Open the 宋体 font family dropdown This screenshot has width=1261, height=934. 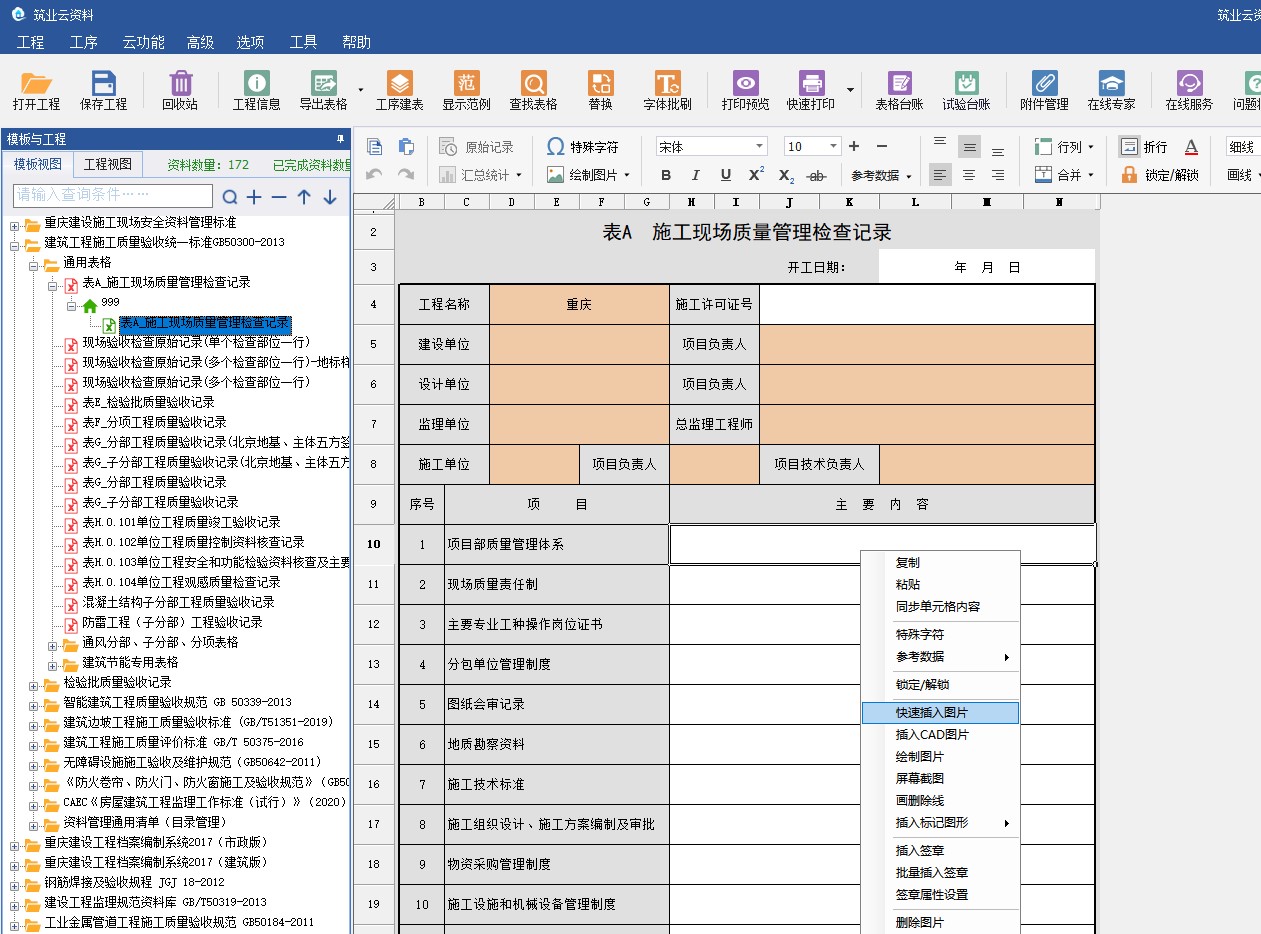coord(759,147)
